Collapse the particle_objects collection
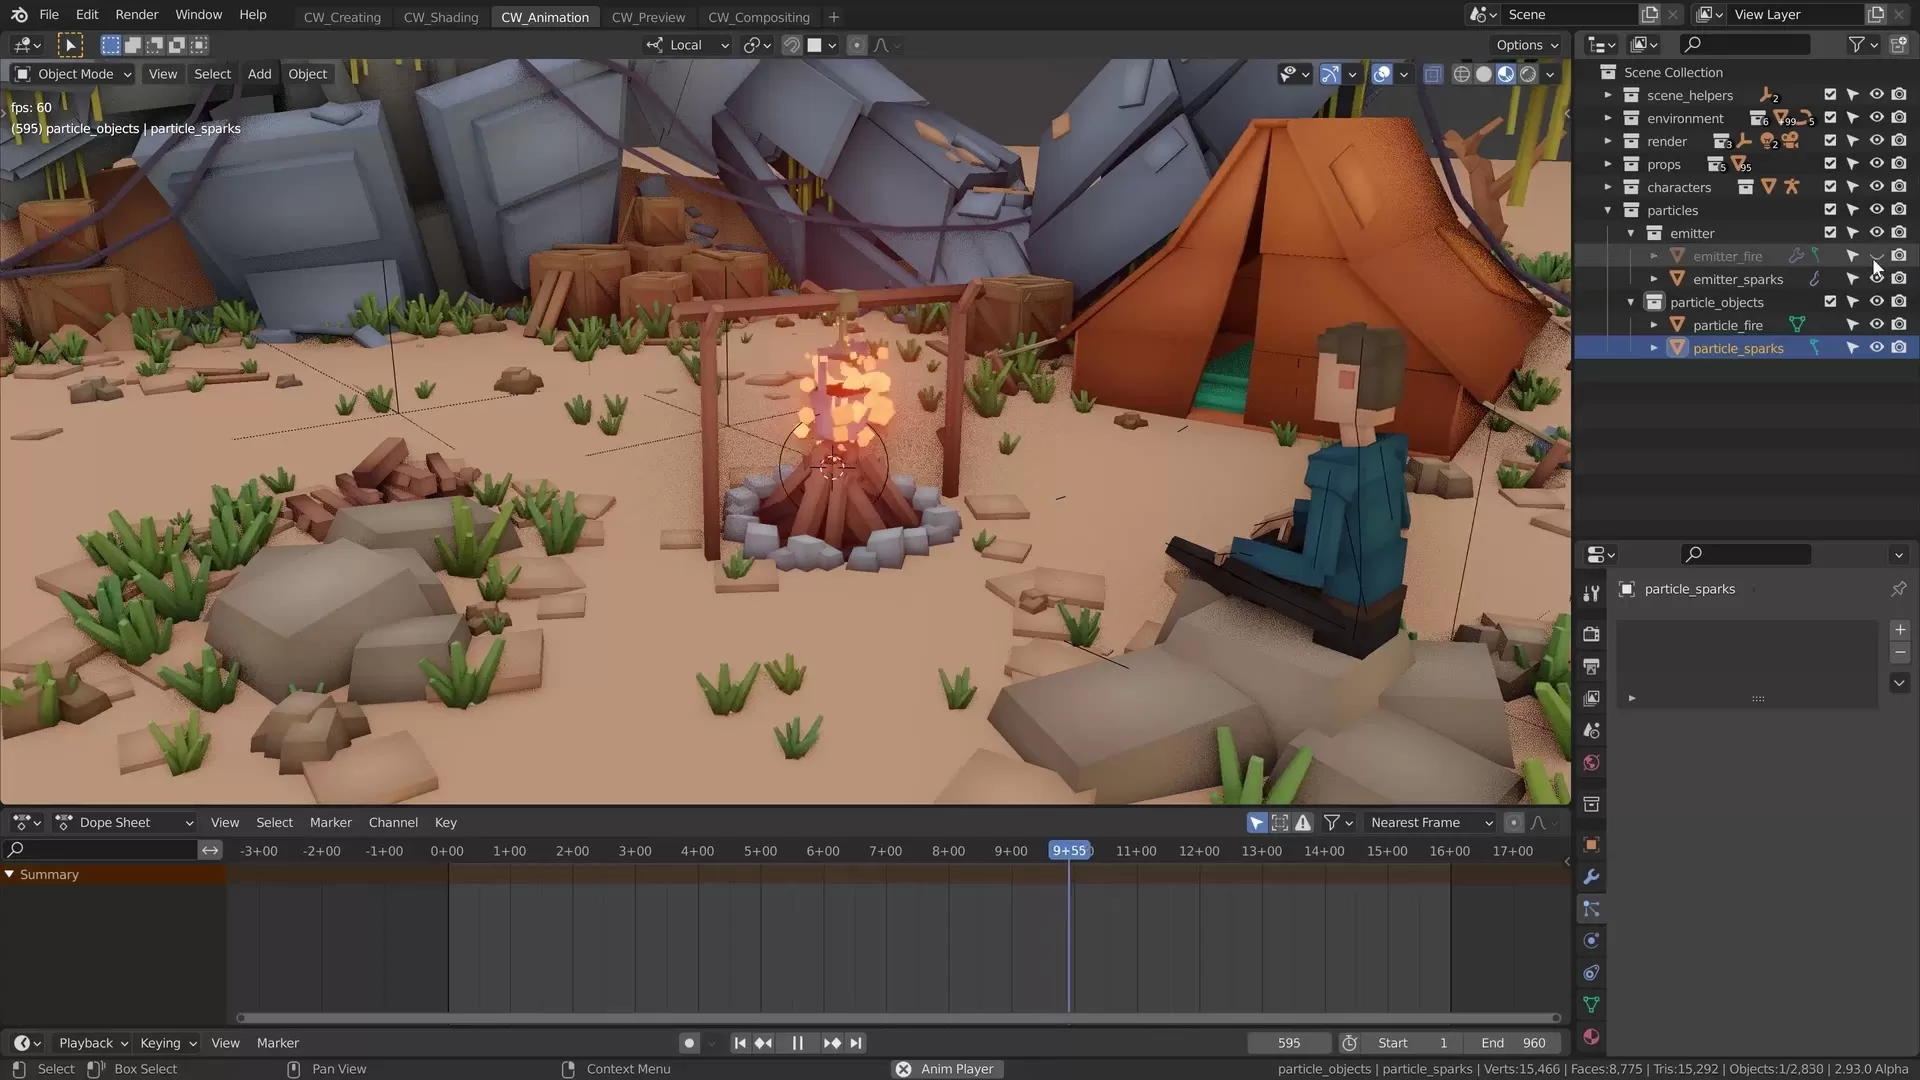This screenshot has height=1080, width=1920. click(1631, 302)
